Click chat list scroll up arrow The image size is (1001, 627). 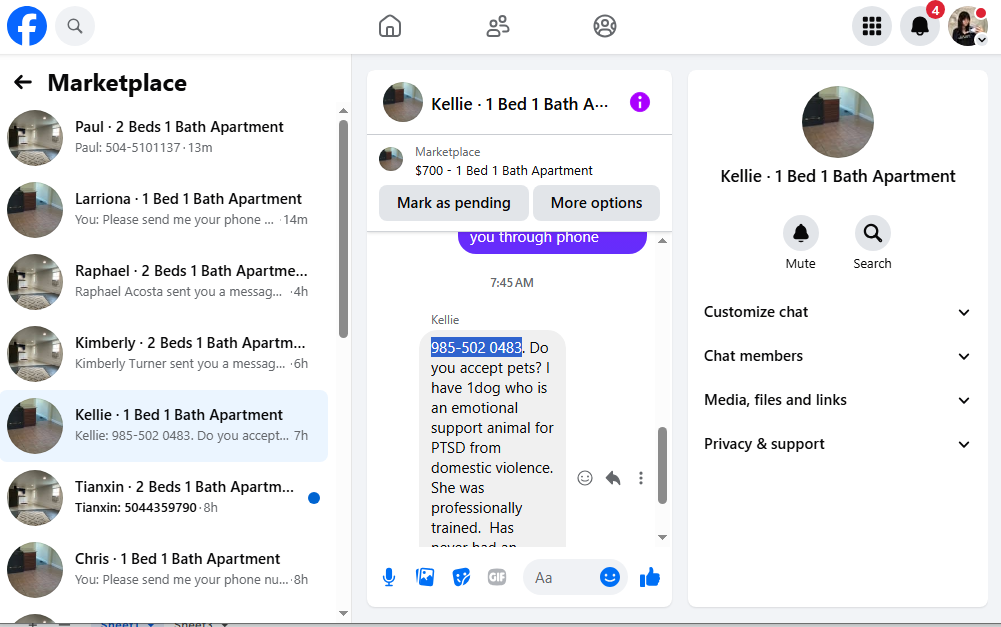[343, 110]
